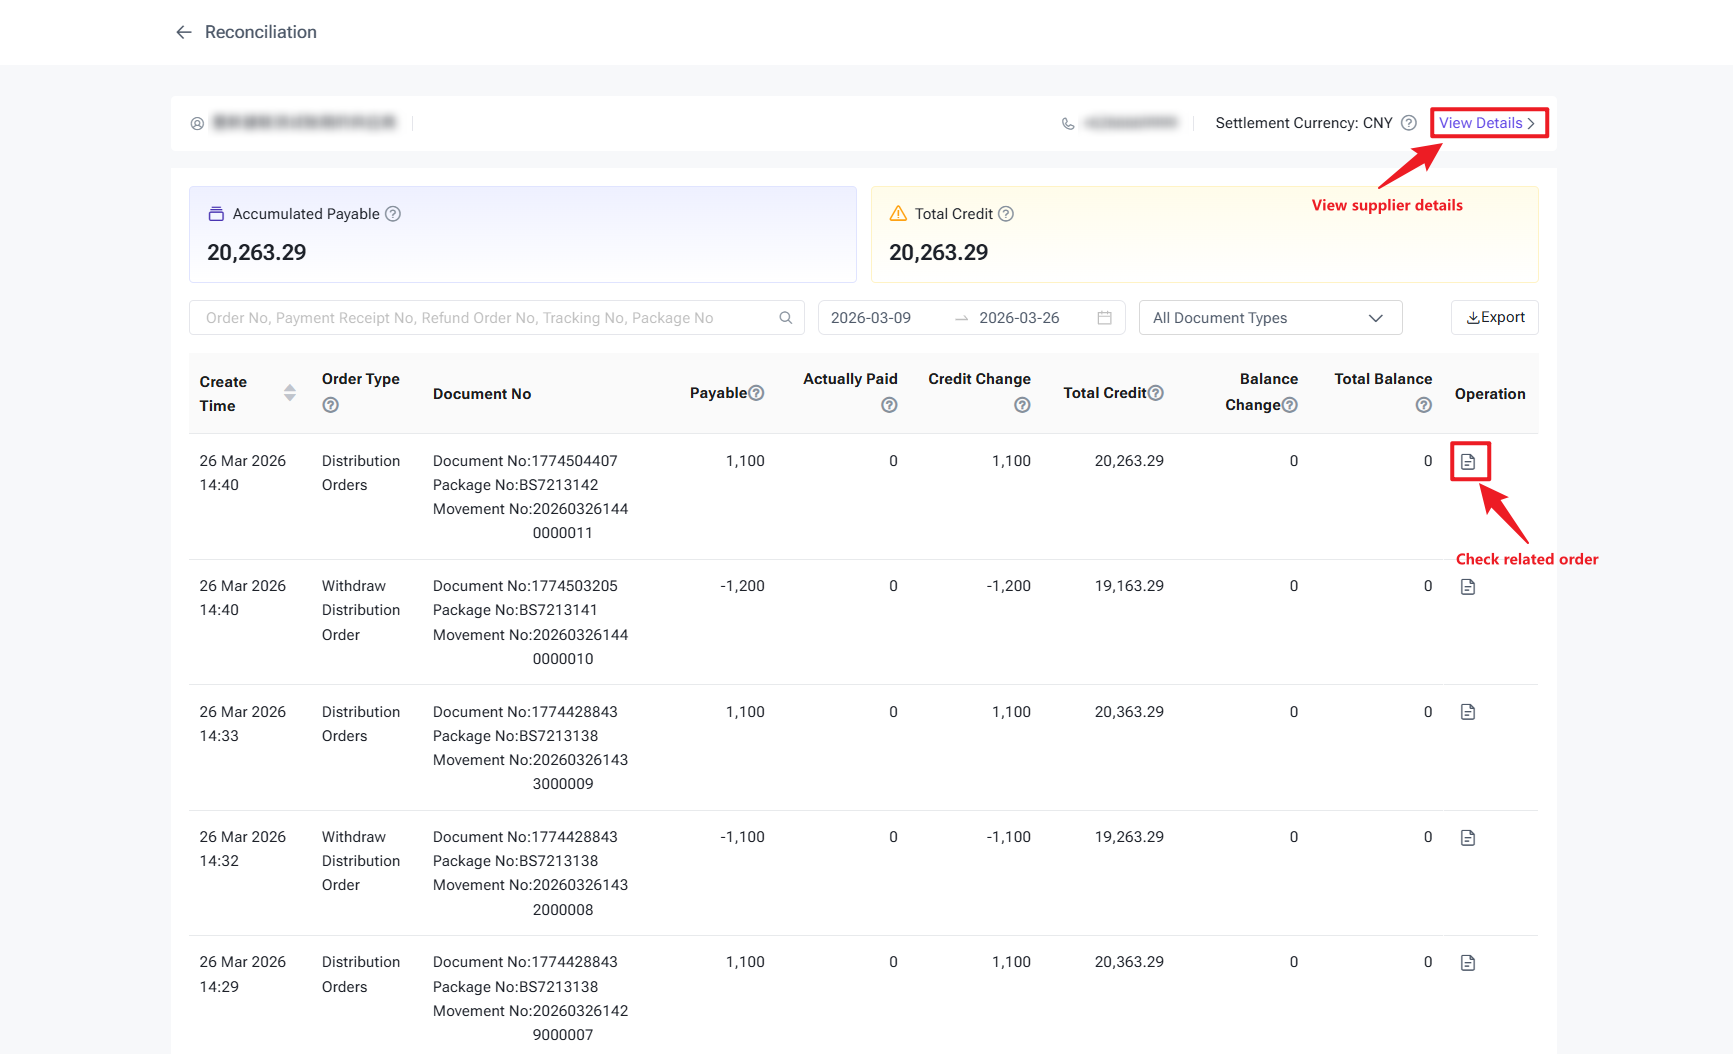
Task: Click help icon next to Accumulated Payable
Action: click(x=393, y=214)
